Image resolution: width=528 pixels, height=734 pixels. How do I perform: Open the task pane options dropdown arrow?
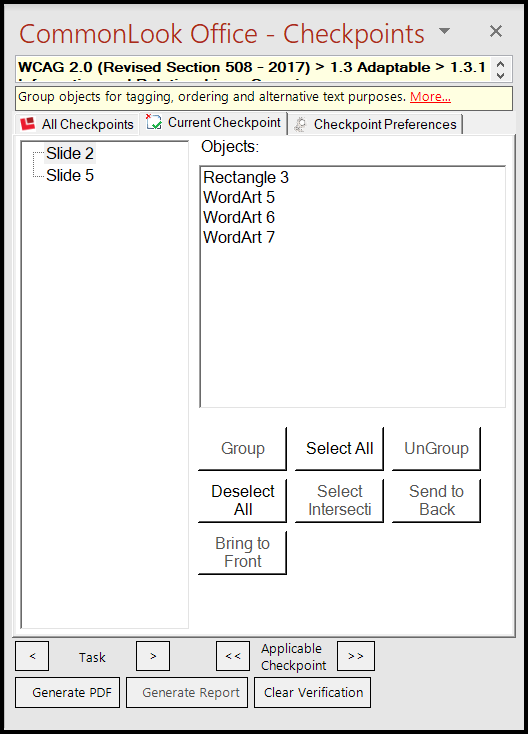click(x=444, y=31)
